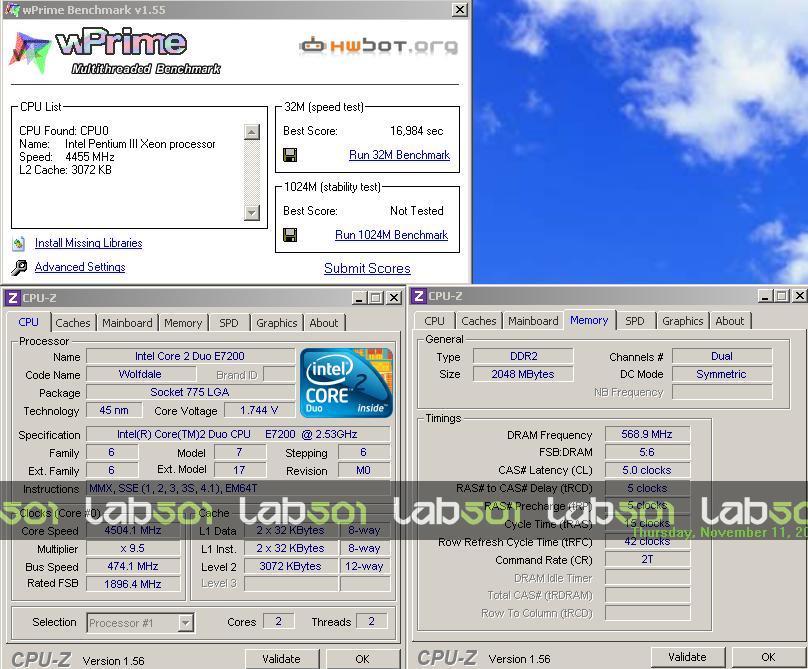Open About tab in right CPU-Z window
Image resolution: width=808 pixels, height=669 pixels.
coord(730,321)
